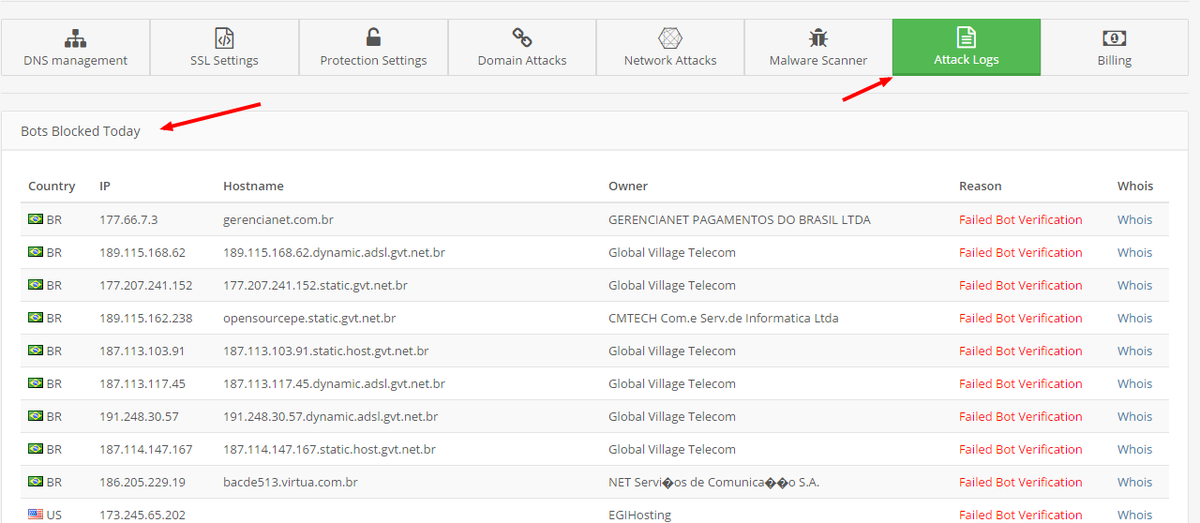
Task: Open Whois for IP 173.245.65.202
Action: (1135, 515)
